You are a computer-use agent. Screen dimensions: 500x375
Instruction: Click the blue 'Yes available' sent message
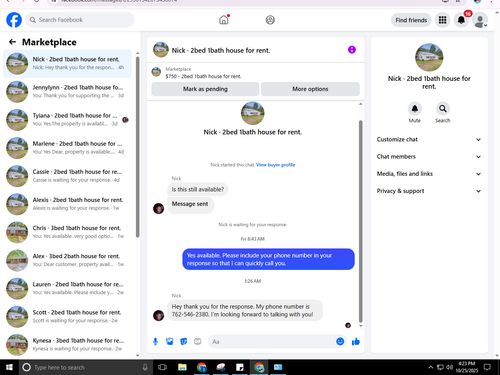268,259
